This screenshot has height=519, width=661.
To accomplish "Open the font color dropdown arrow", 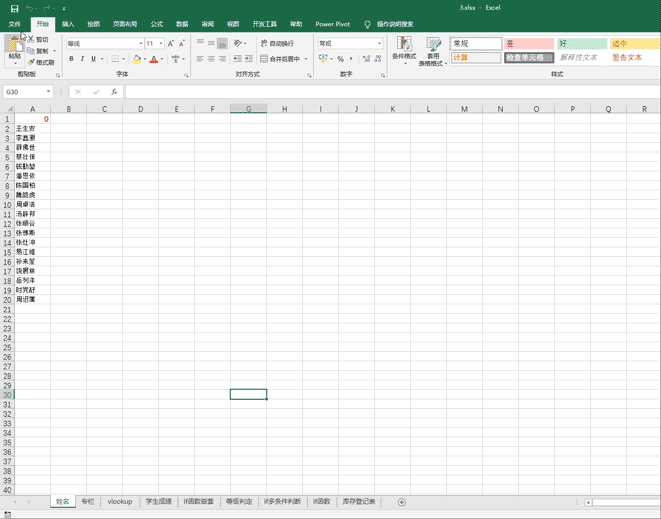I will 162,59.
